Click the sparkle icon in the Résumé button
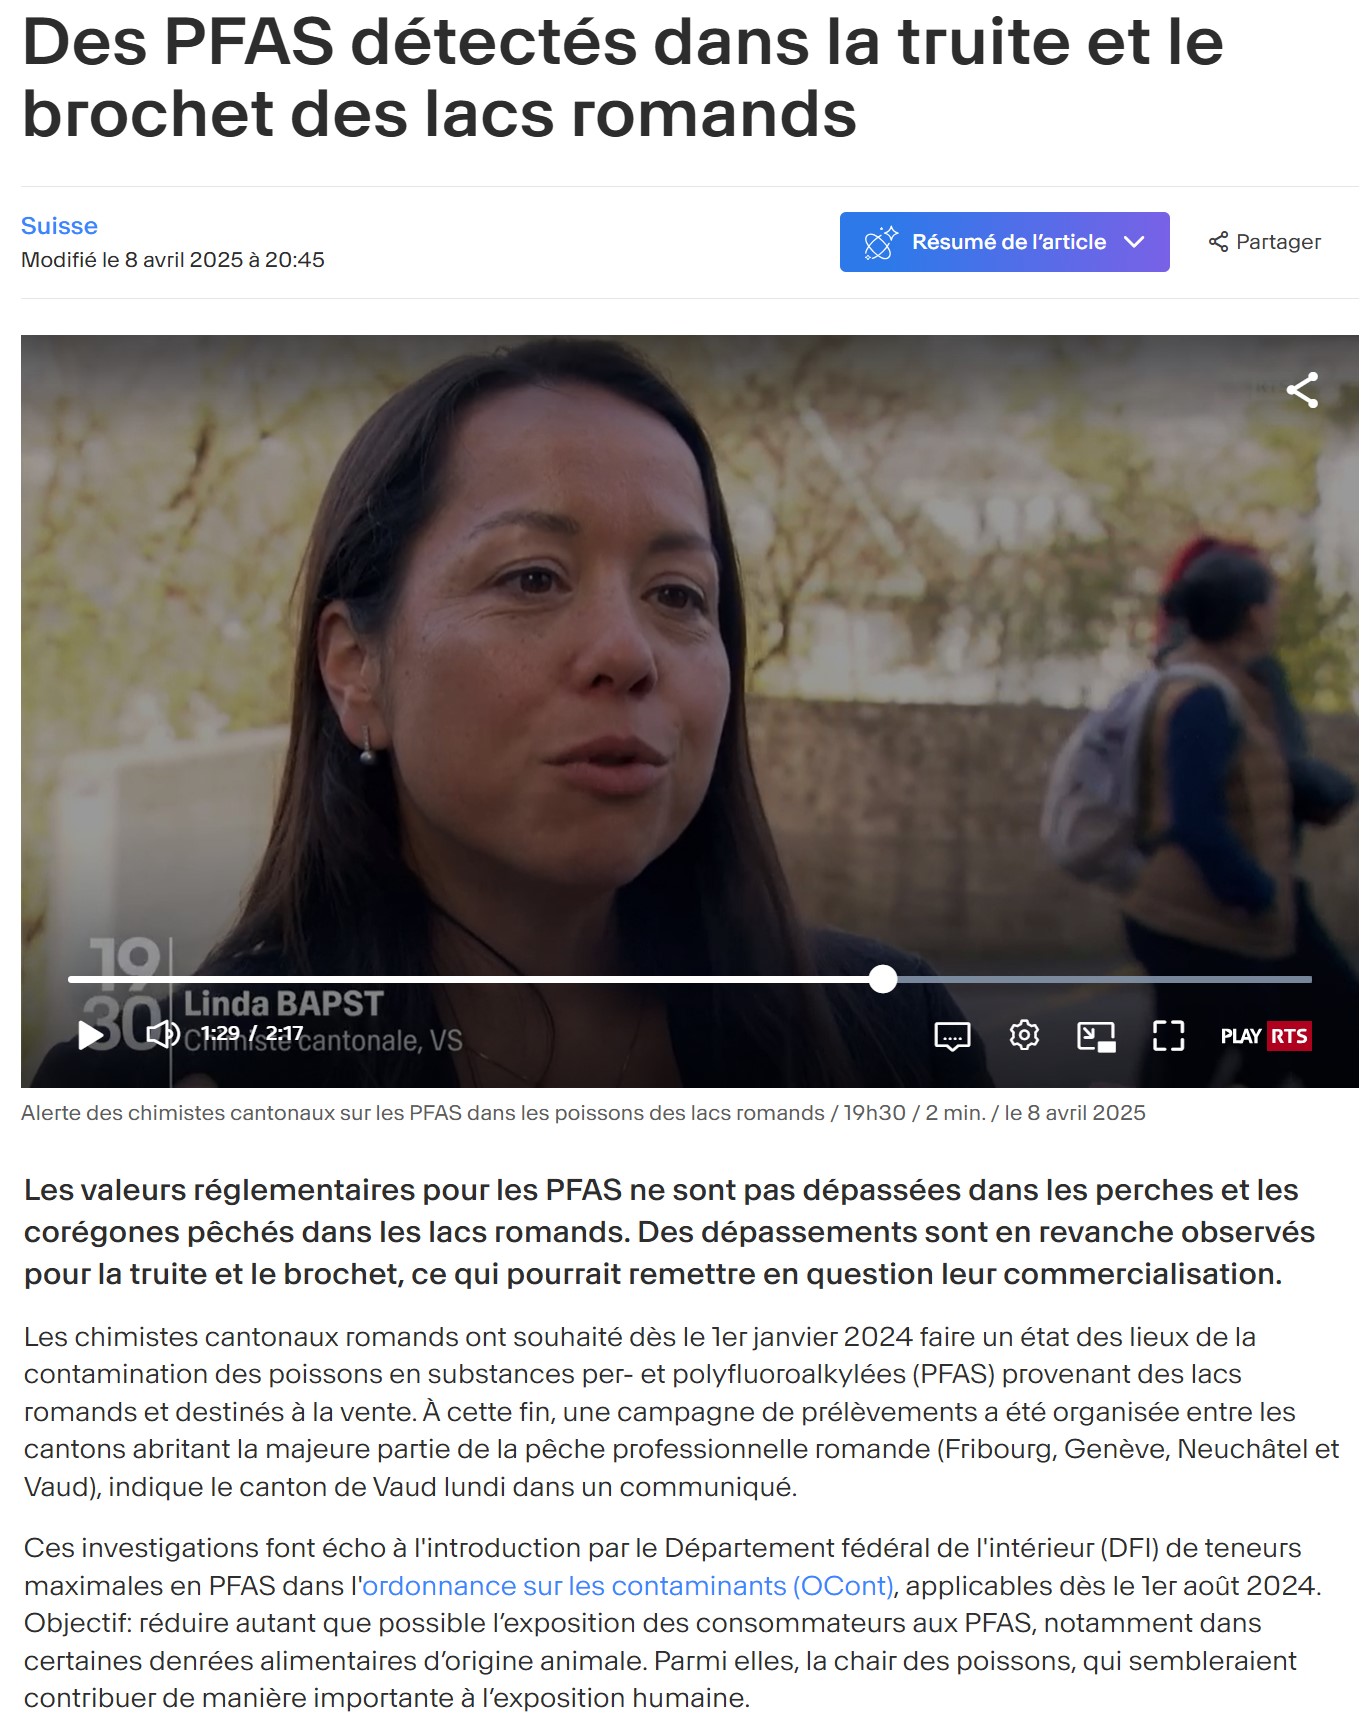 (x=881, y=242)
